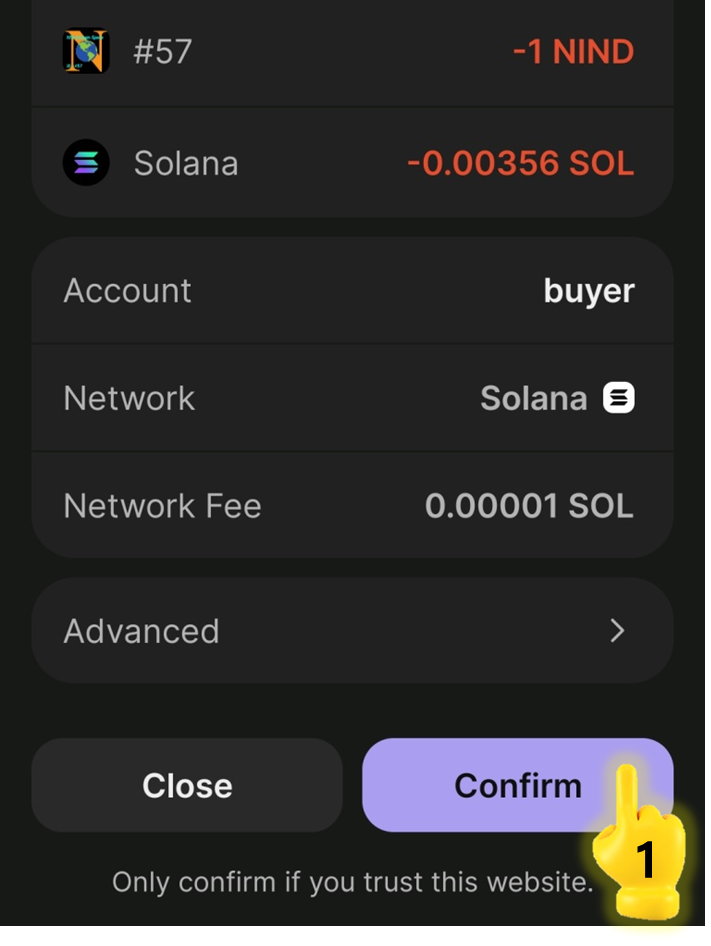
Task: Click the Network row label
Action: point(129,398)
